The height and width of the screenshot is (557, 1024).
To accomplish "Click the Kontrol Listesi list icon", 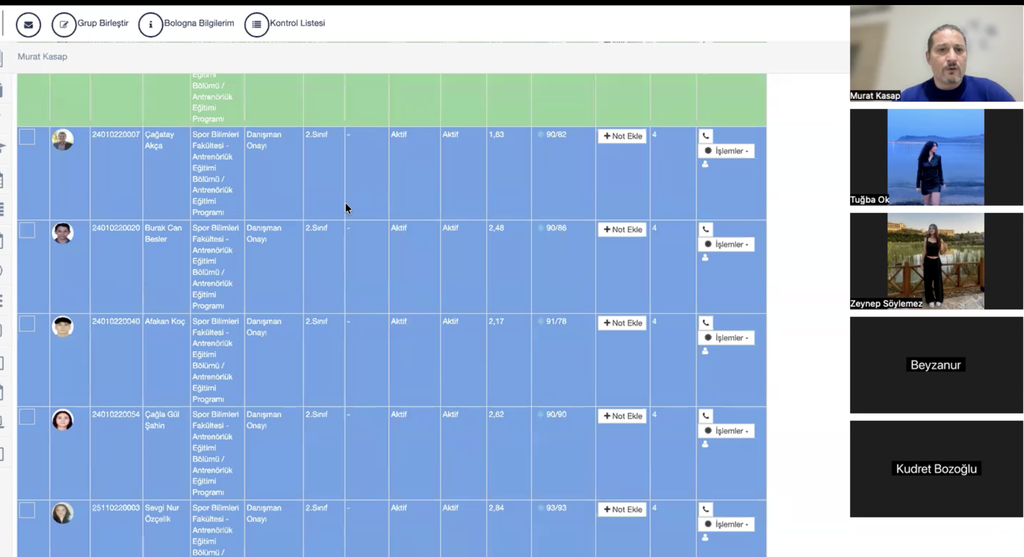I will coord(256,25).
